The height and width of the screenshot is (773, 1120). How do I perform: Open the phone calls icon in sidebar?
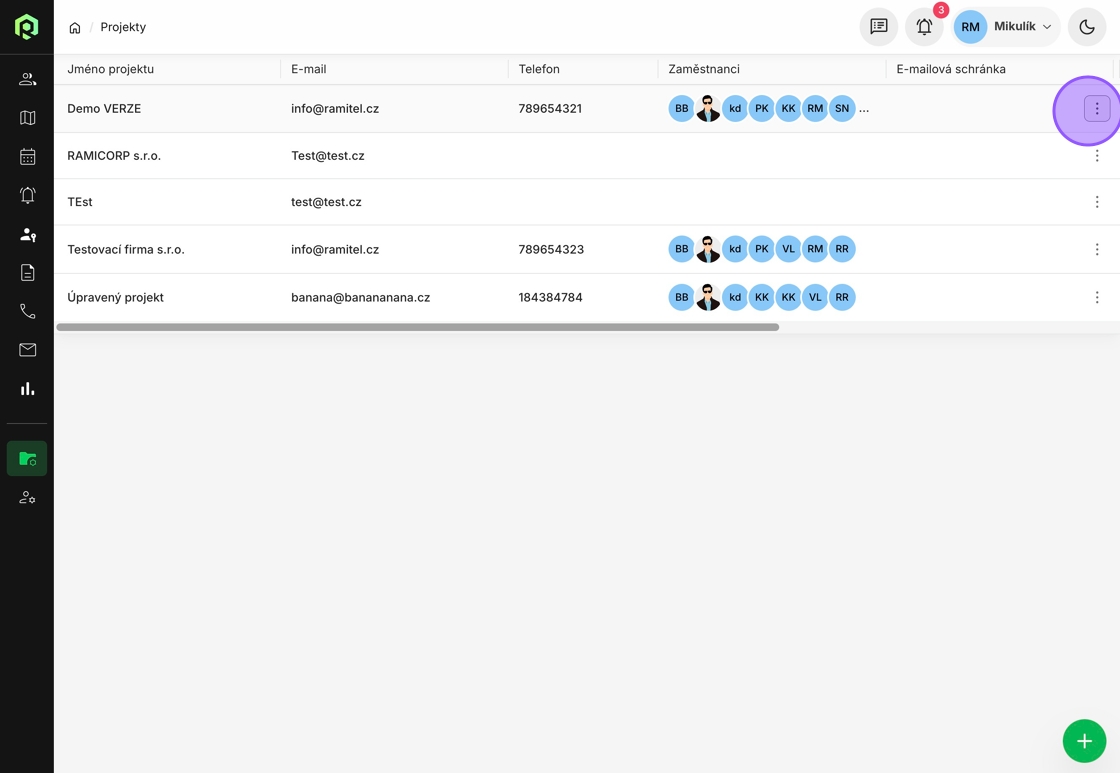[x=27, y=311]
